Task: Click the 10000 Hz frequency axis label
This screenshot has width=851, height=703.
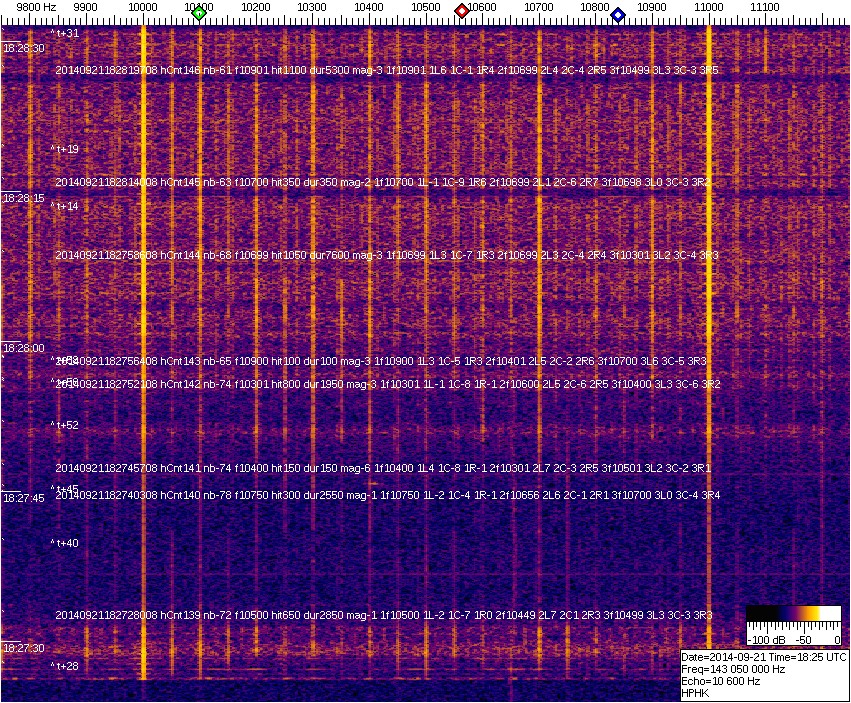Action: coord(143,7)
